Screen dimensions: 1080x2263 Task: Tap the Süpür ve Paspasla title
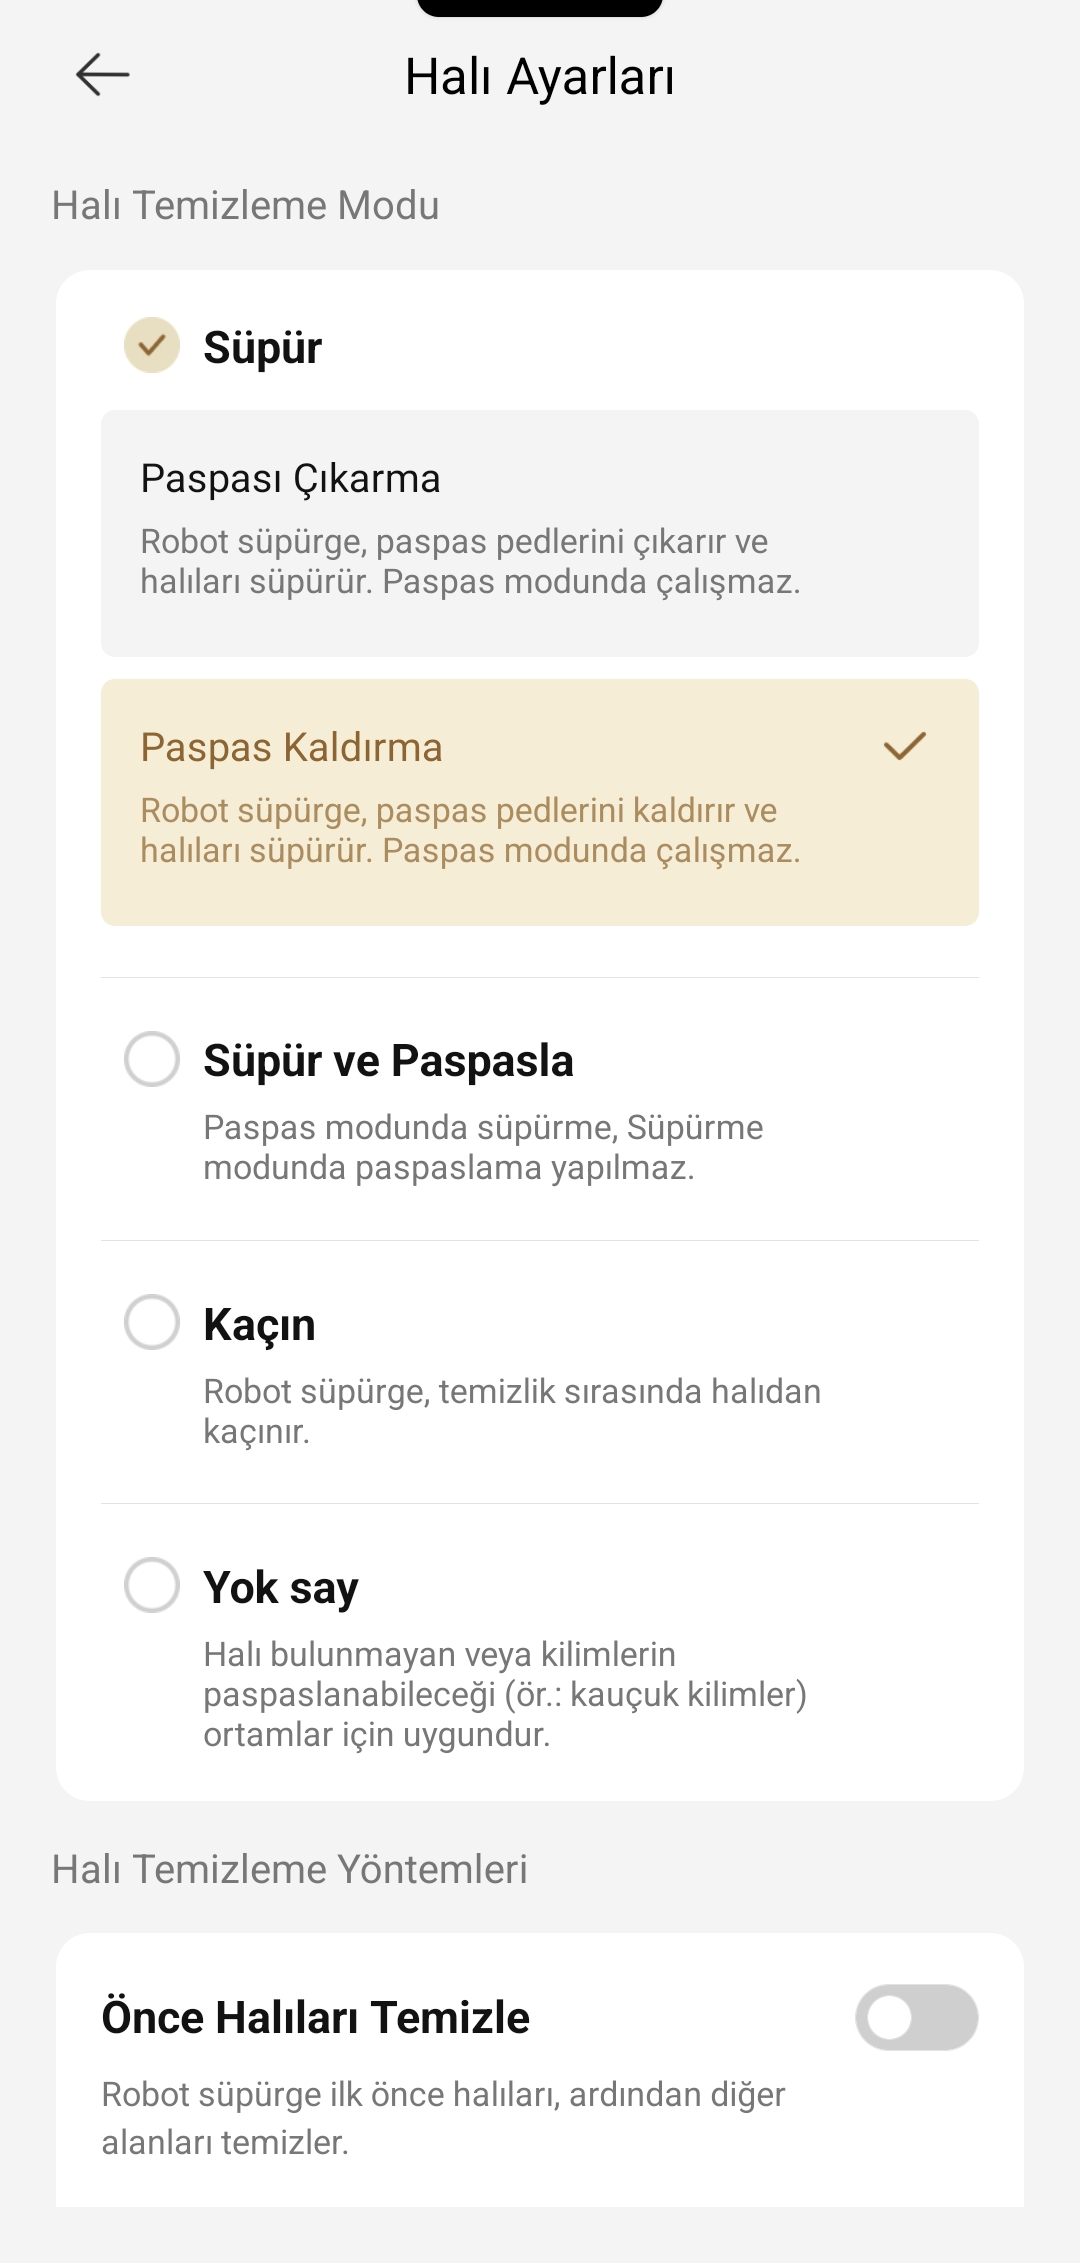pyautogui.click(x=388, y=1061)
